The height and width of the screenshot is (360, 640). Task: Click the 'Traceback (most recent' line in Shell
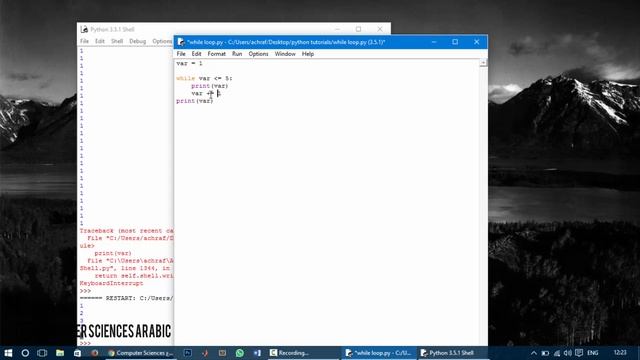click(x=126, y=231)
